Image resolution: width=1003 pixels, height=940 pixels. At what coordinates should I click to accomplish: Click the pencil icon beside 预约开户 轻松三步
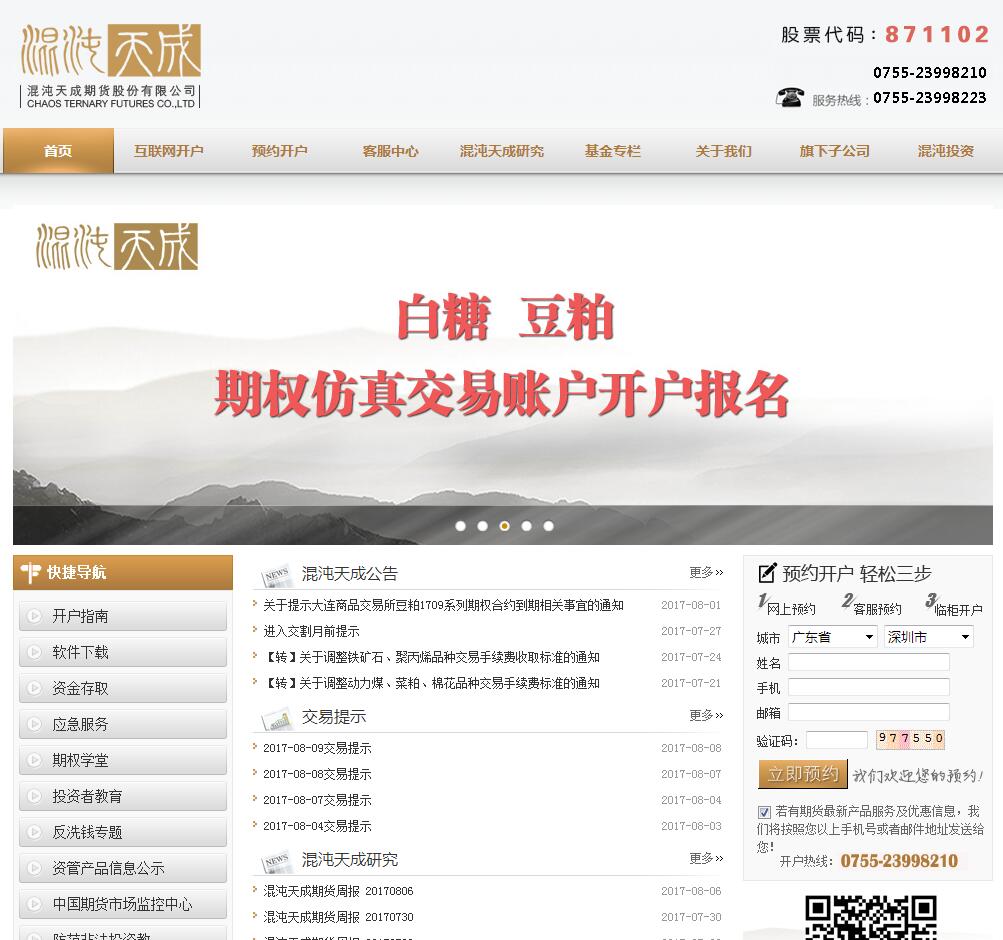coord(767,573)
